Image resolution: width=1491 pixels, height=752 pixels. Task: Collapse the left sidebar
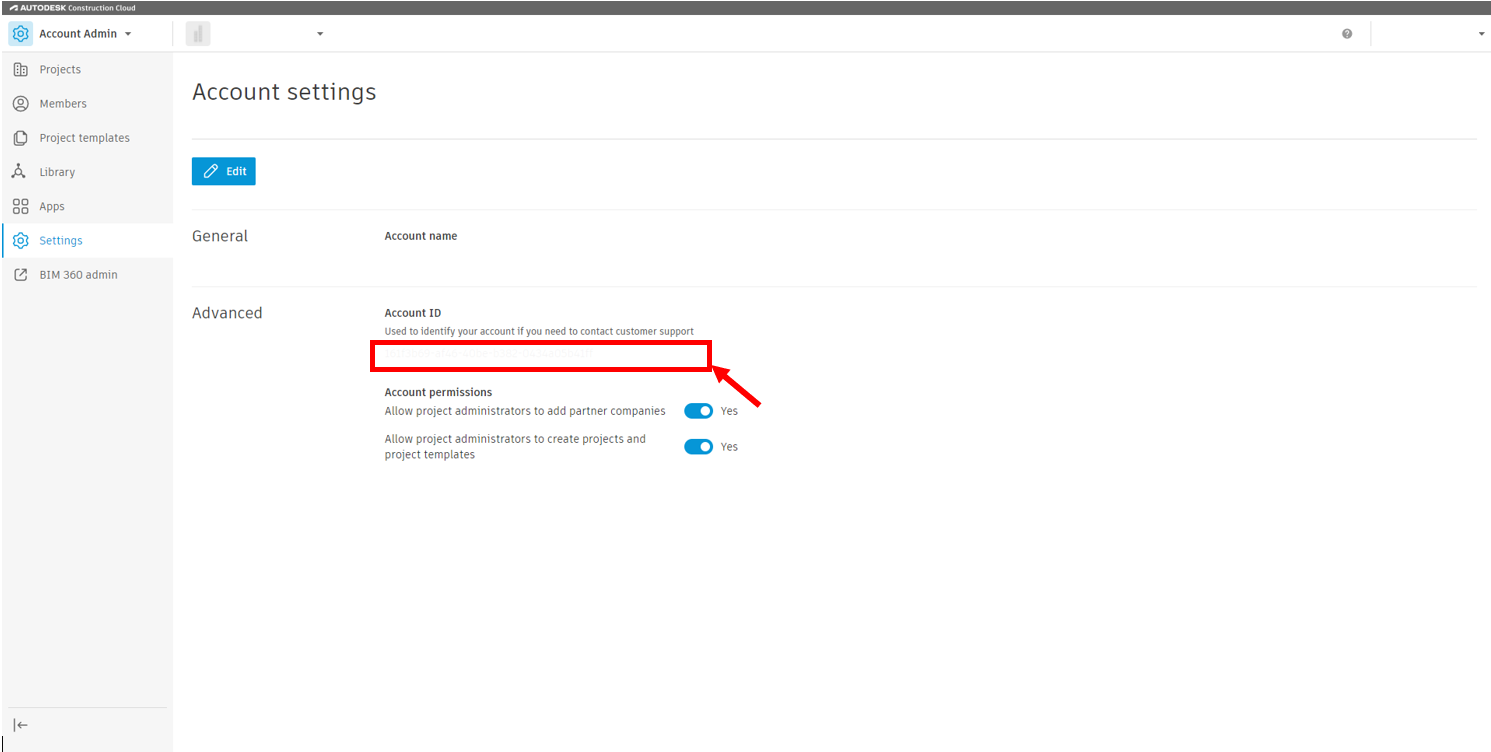20,724
